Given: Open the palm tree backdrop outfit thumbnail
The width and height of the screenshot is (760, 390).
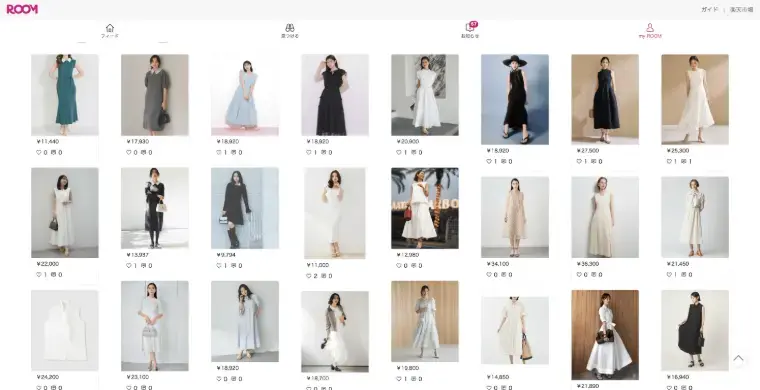Looking at the screenshot, I should [x=425, y=208].
